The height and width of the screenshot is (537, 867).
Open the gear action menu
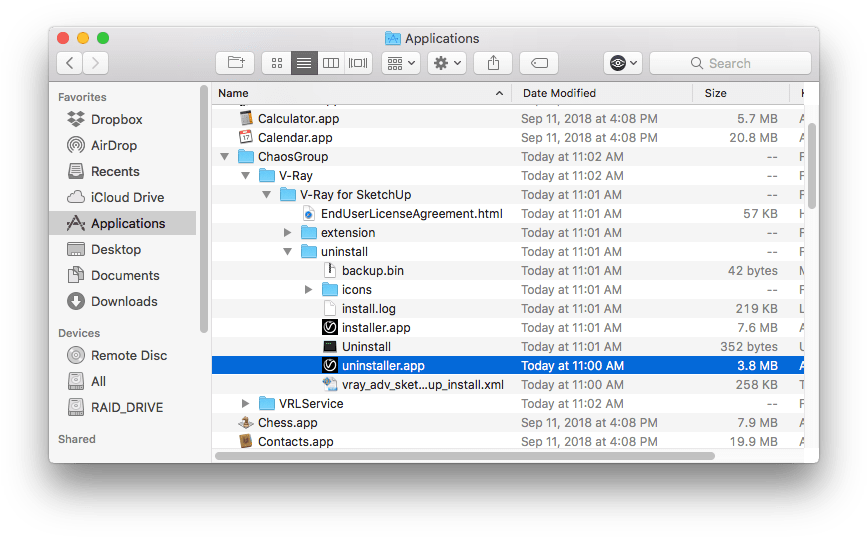447,63
